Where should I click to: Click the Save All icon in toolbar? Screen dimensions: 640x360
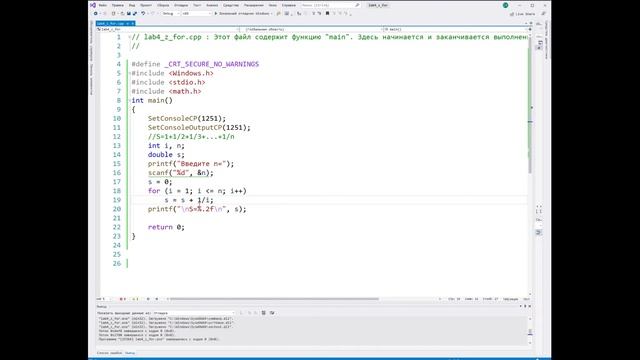click(135, 13)
